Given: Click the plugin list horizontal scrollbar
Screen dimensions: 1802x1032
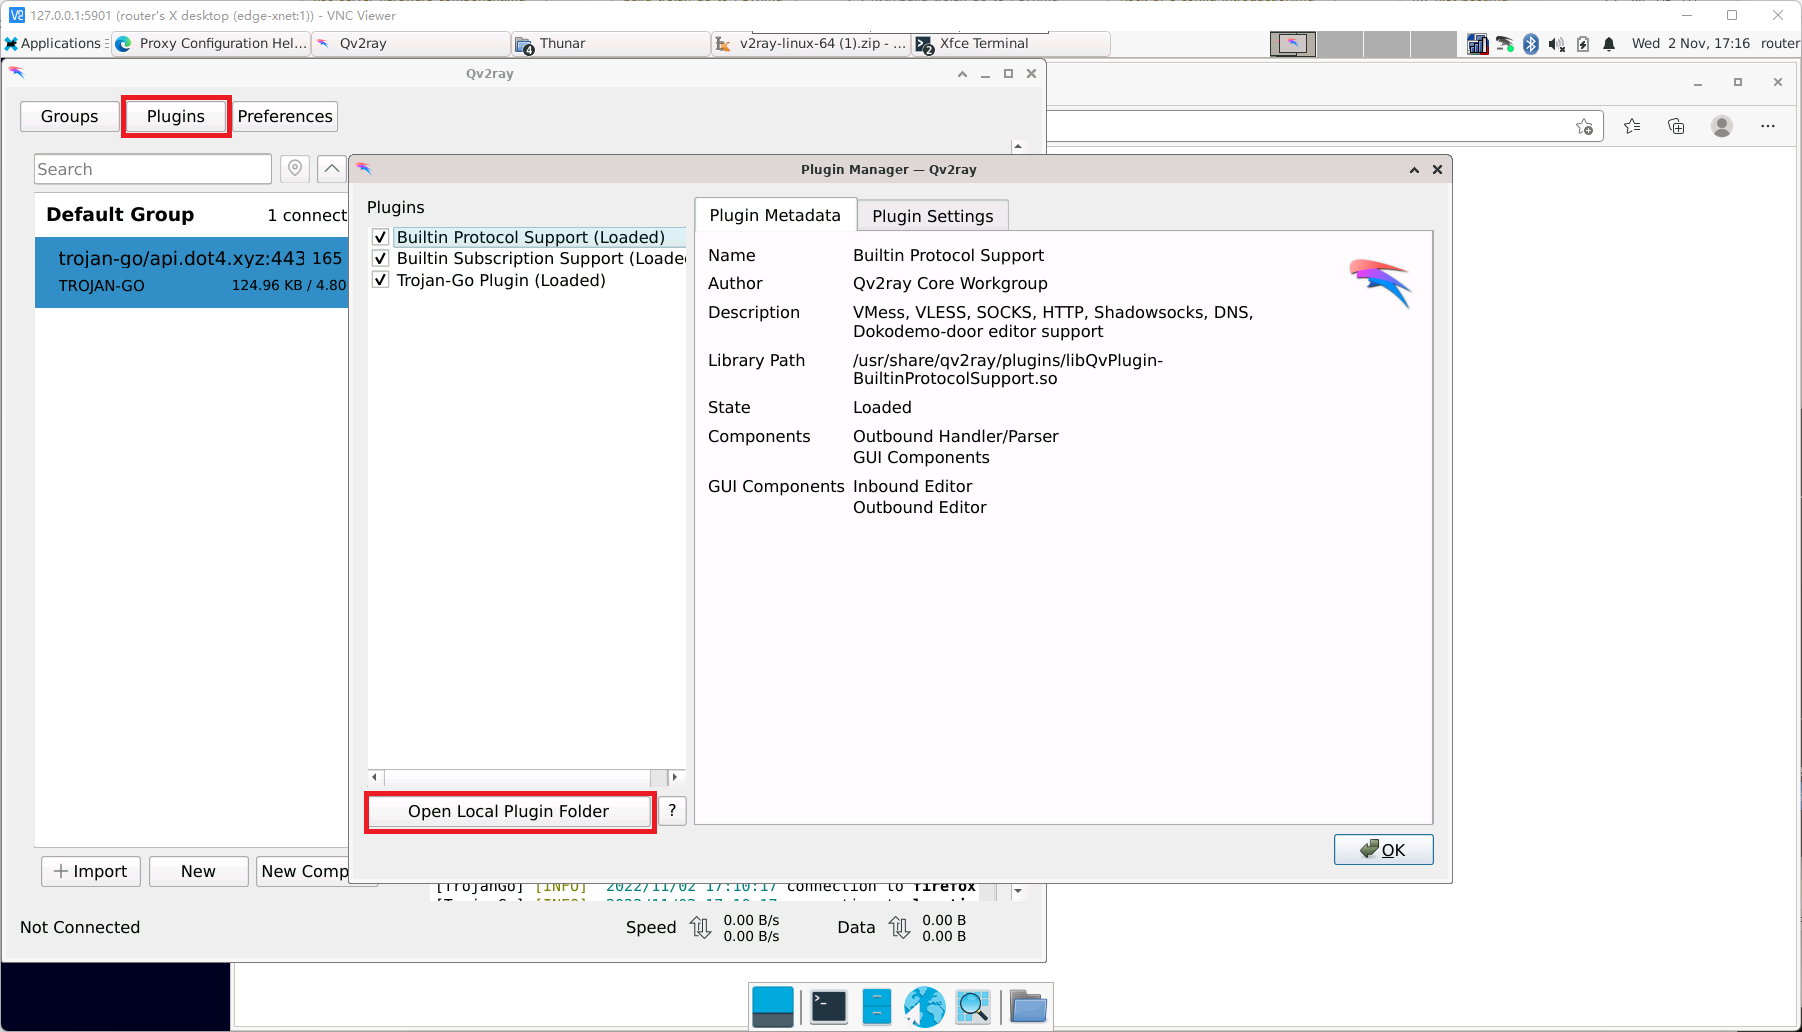Looking at the screenshot, I should (x=526, y=777).
